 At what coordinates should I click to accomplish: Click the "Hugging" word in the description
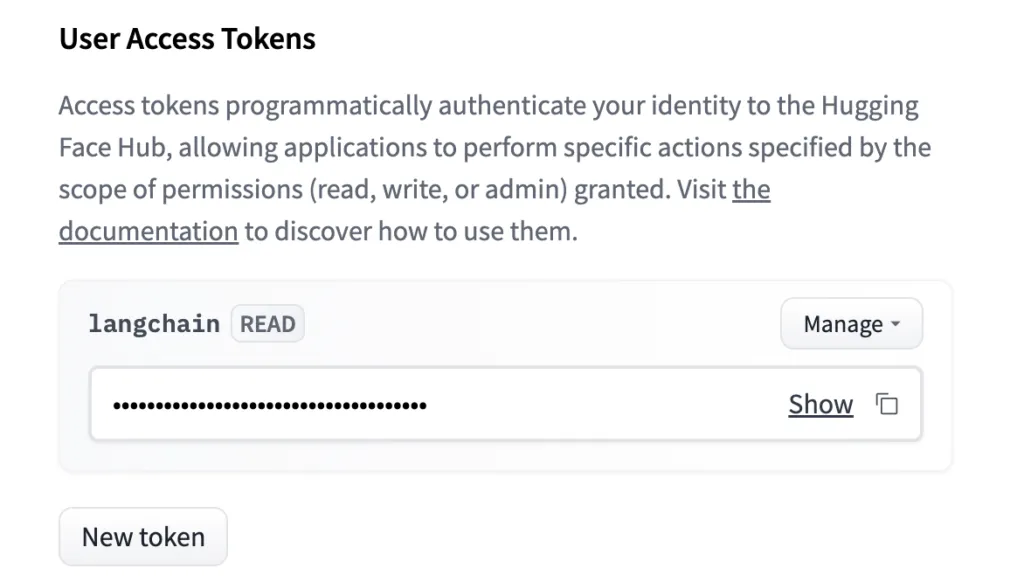coord(869,106)
